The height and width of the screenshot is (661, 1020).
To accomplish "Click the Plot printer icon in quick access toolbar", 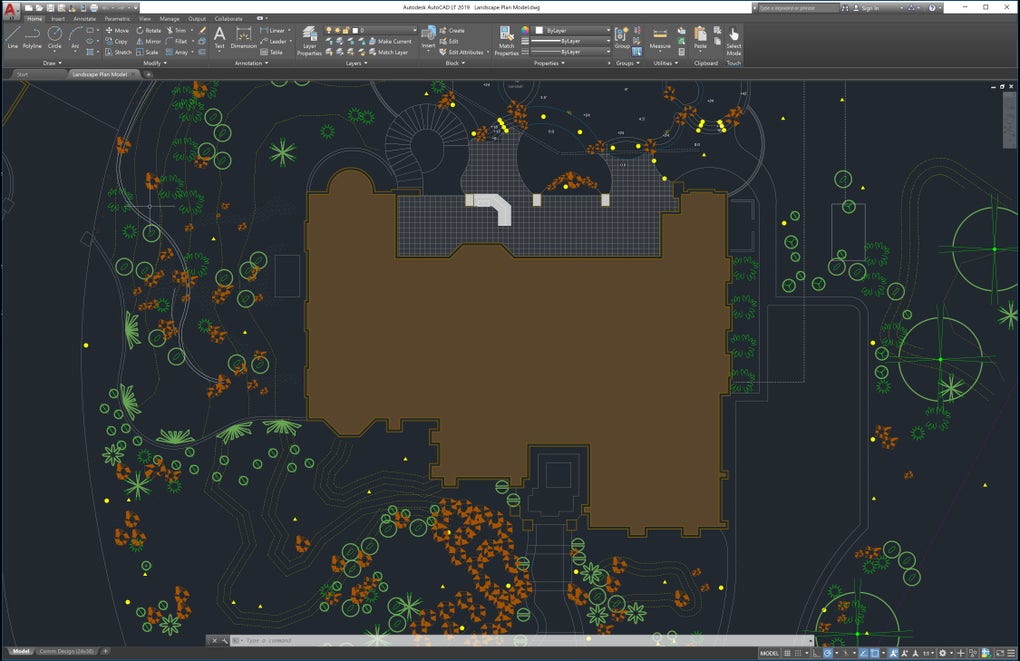I will tap(94, 8).
